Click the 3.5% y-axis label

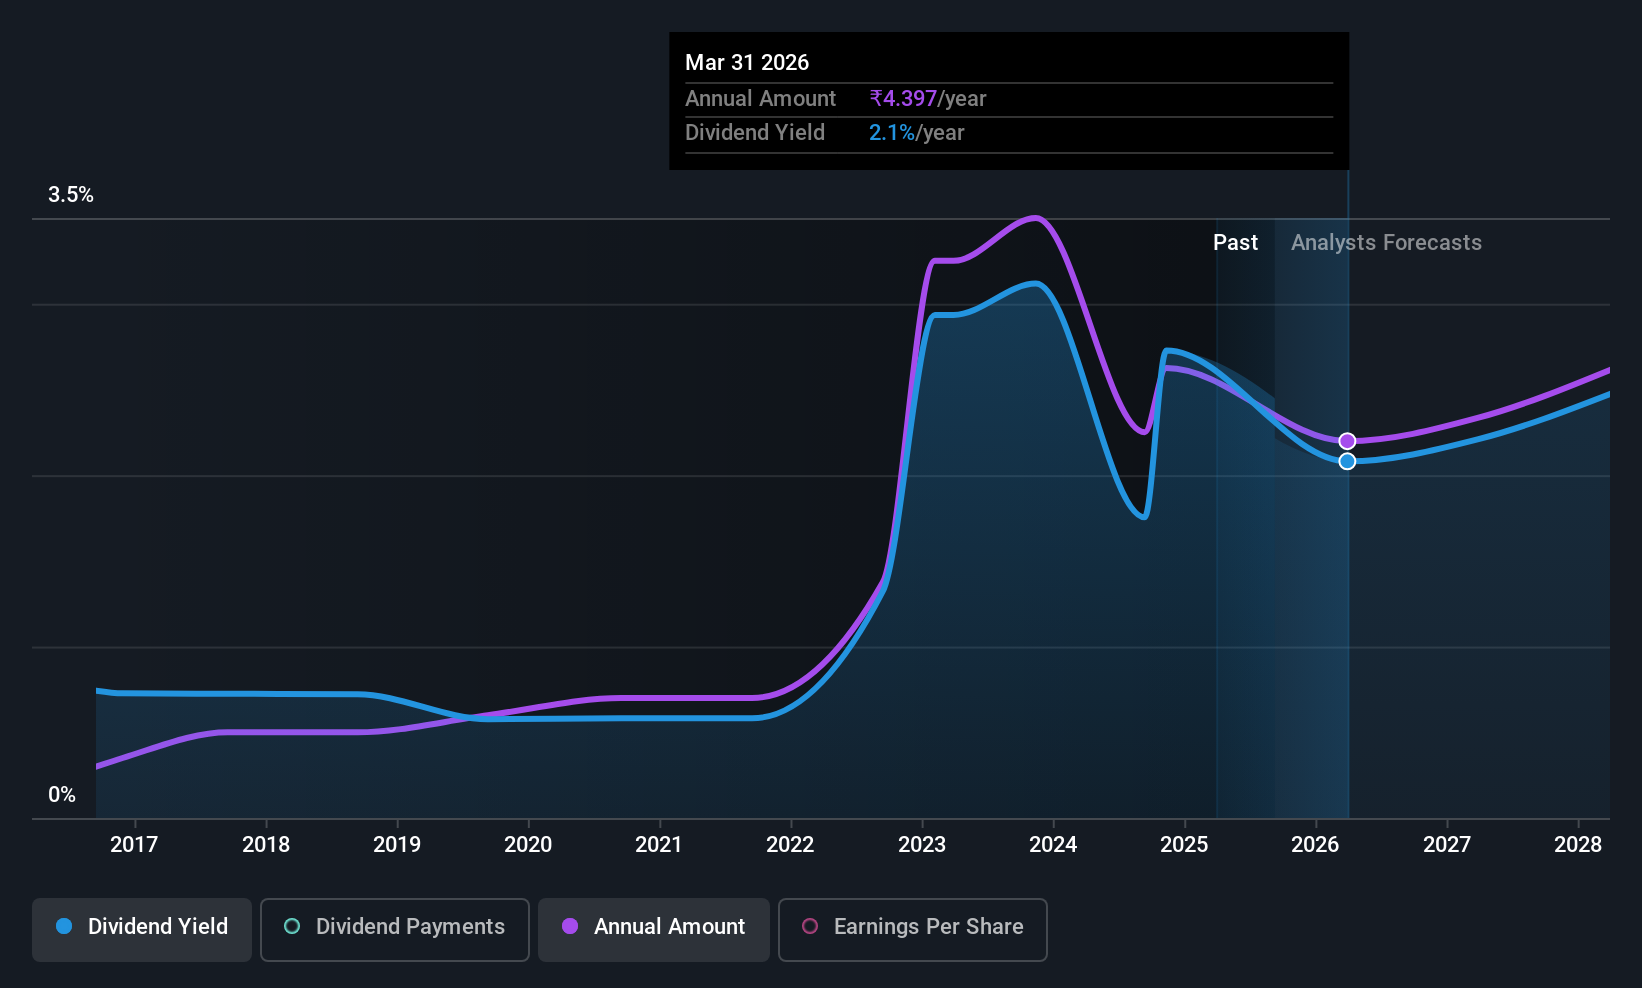[x=71, y=195]
